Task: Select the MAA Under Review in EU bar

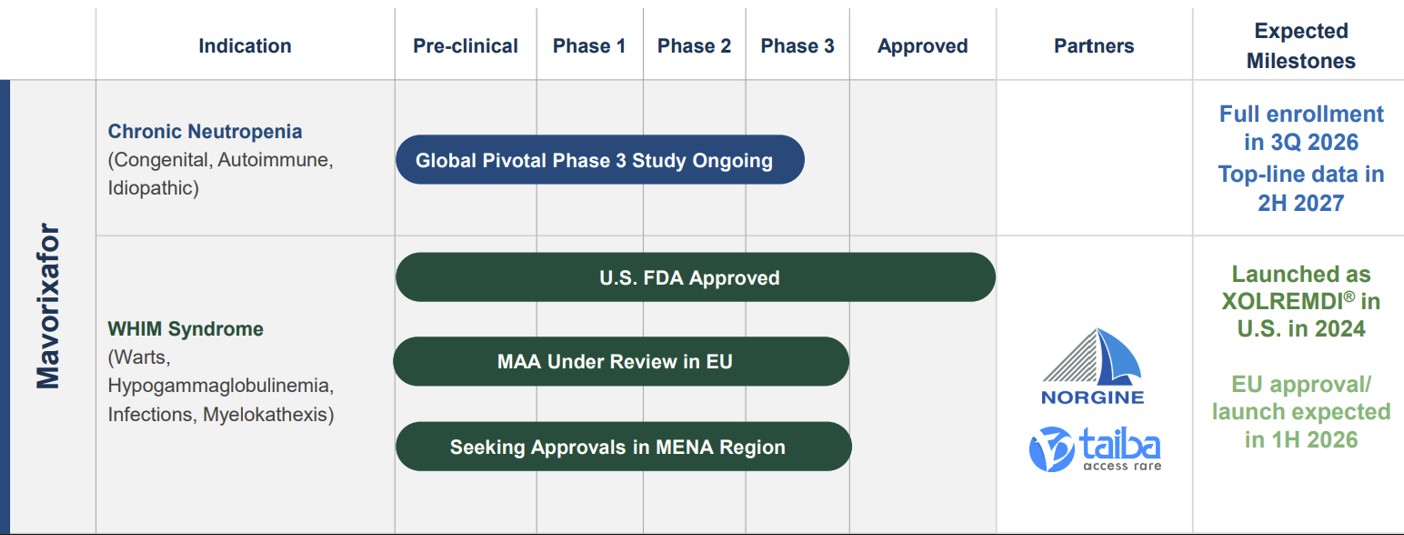Action: pos(620,361)
